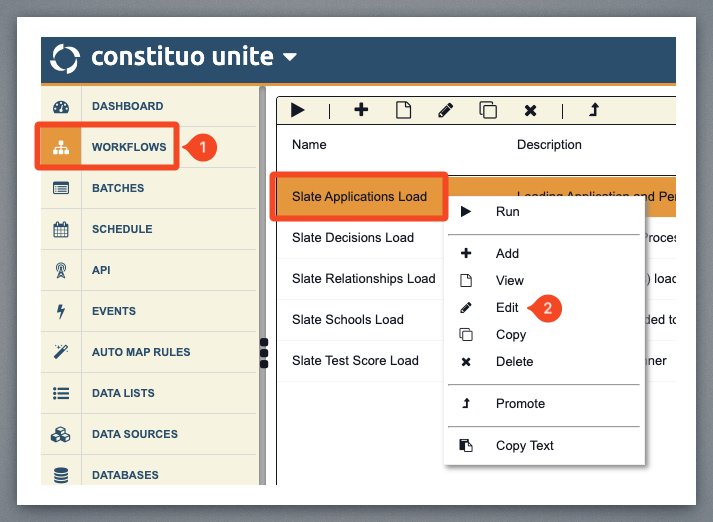
Task: Click the Workflows hierarchy icon
Action: click(61, 147)
